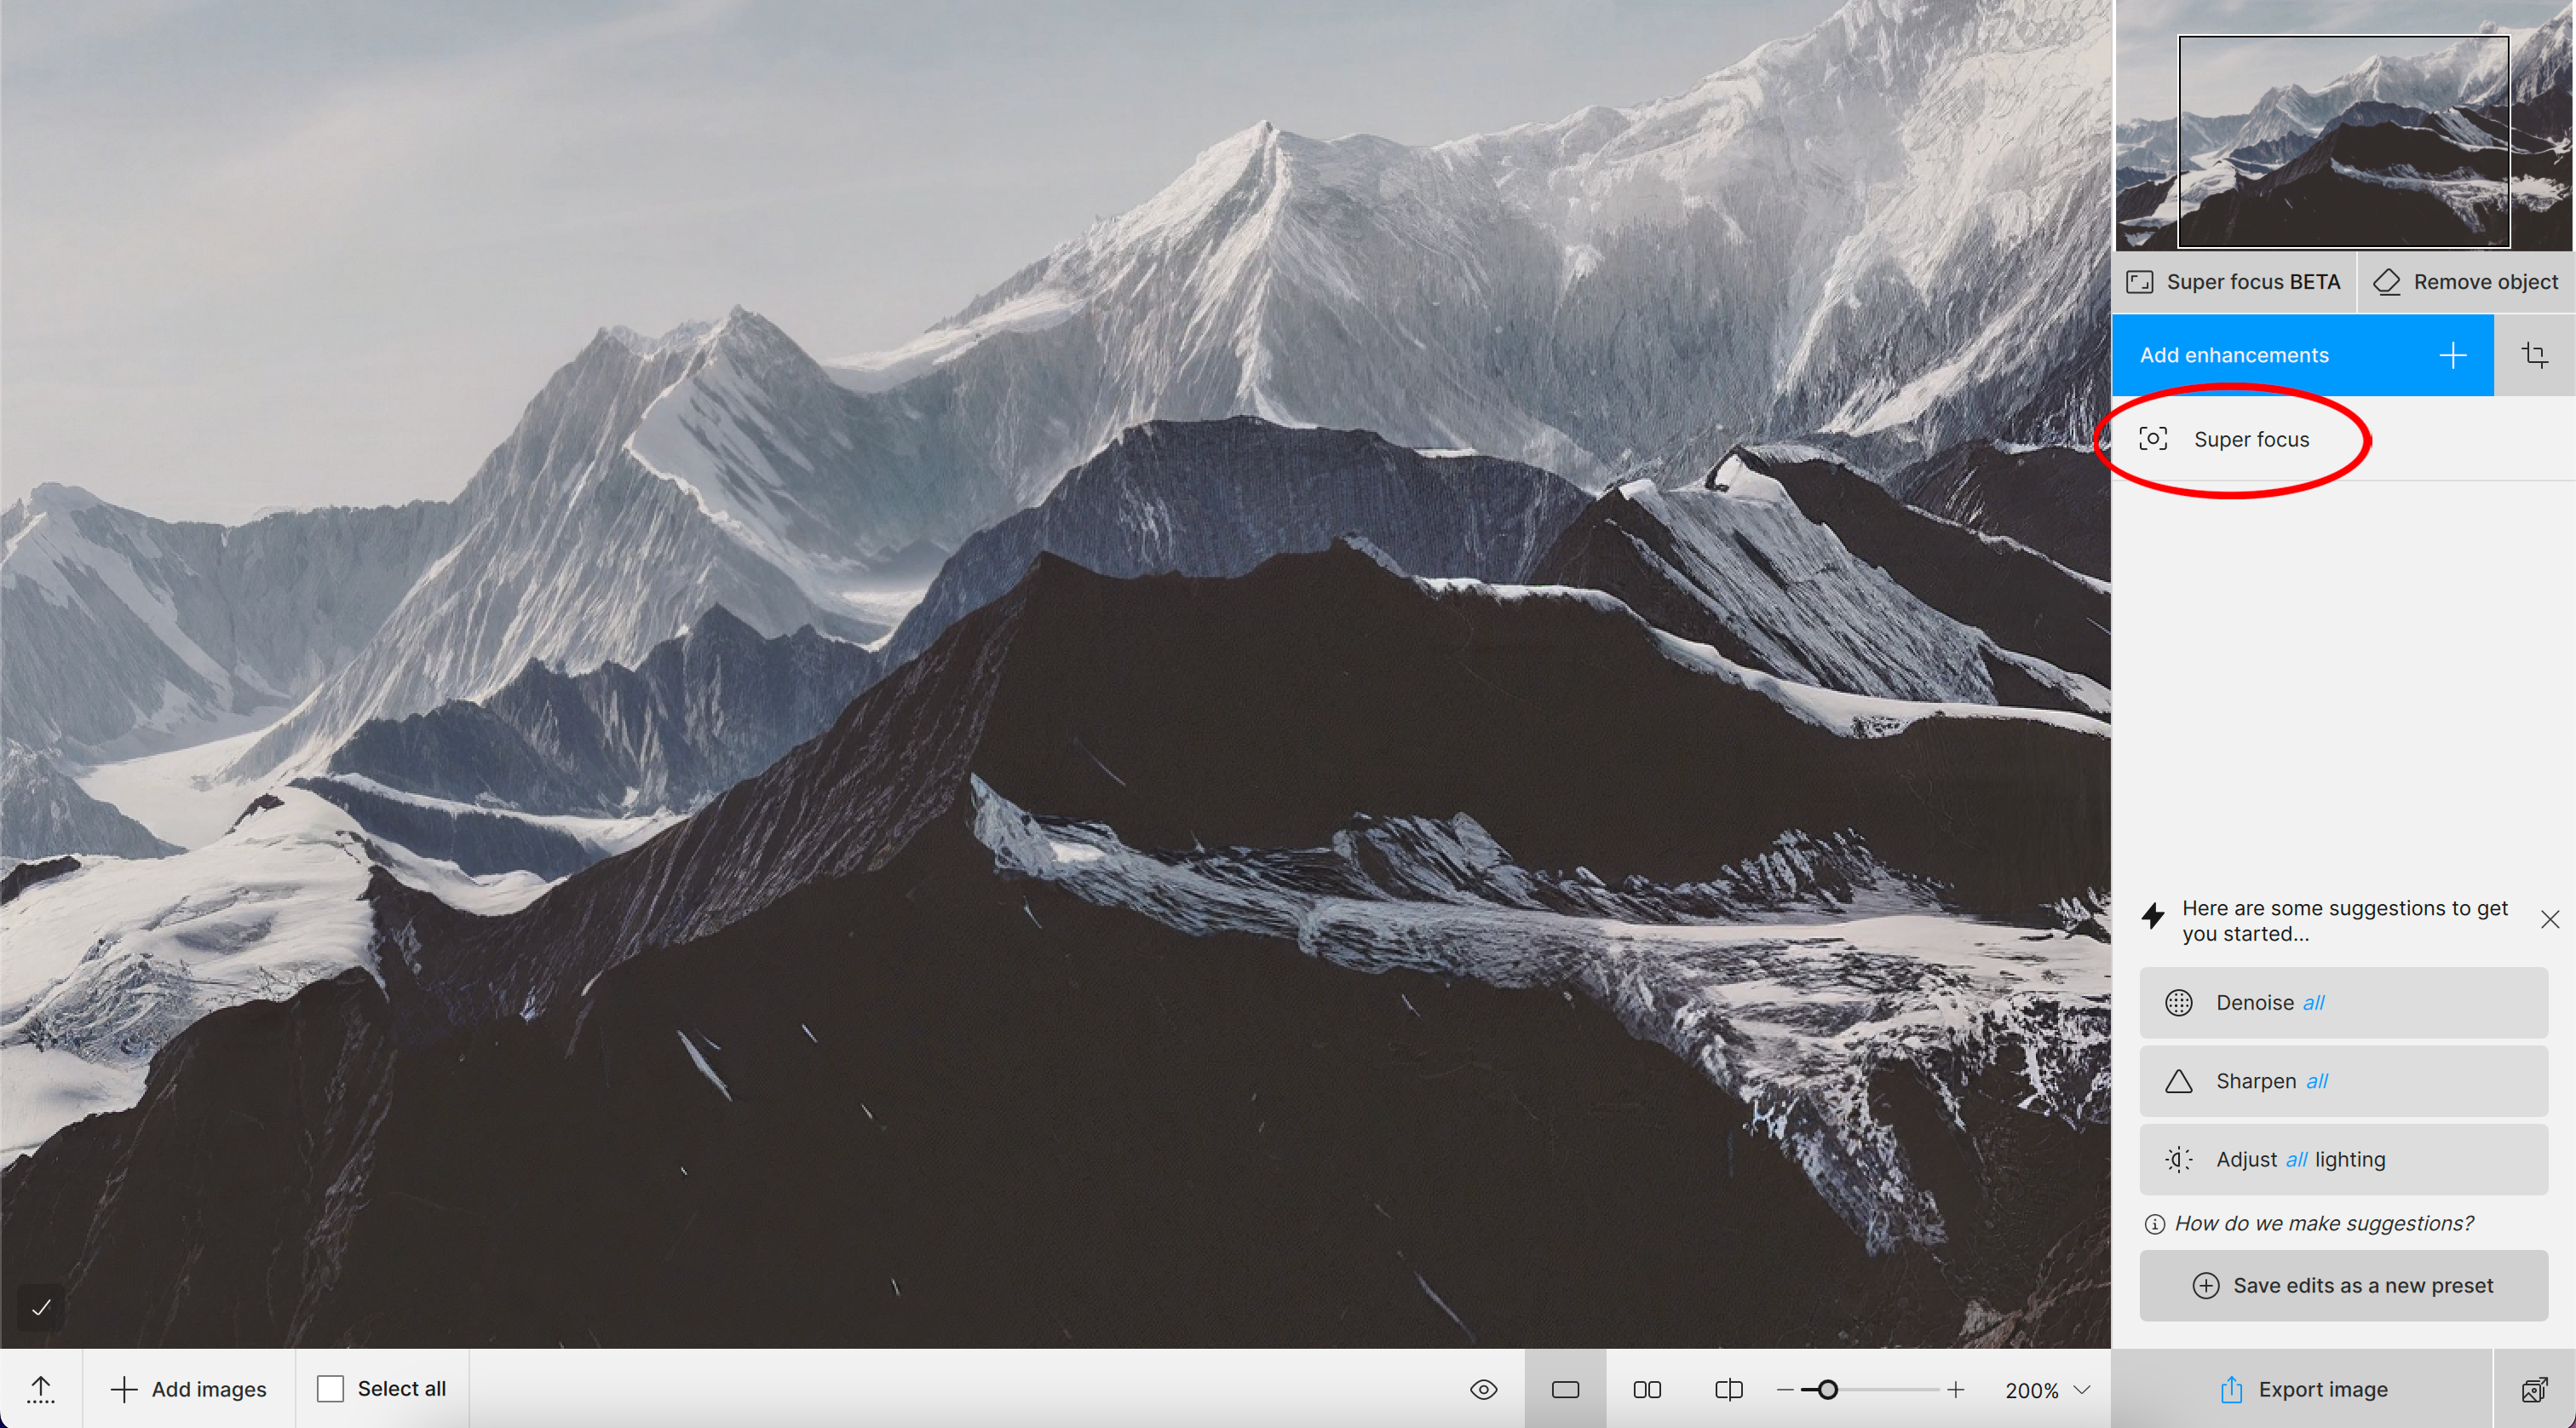Screen dimensions: 2576x1428
Task: Click the Export image button
Action: [x=2303, y=1389]
